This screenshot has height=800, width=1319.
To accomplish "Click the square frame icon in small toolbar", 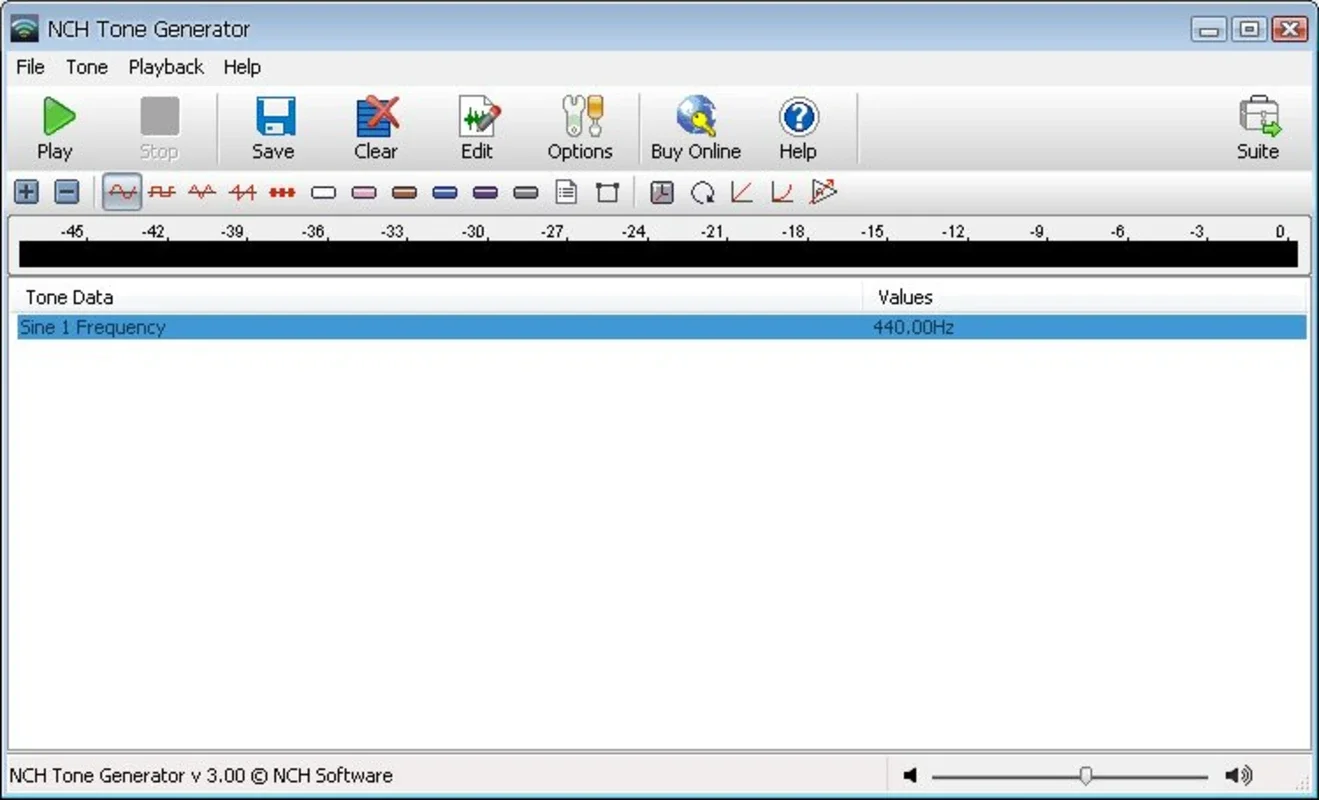I will point(607,192).
